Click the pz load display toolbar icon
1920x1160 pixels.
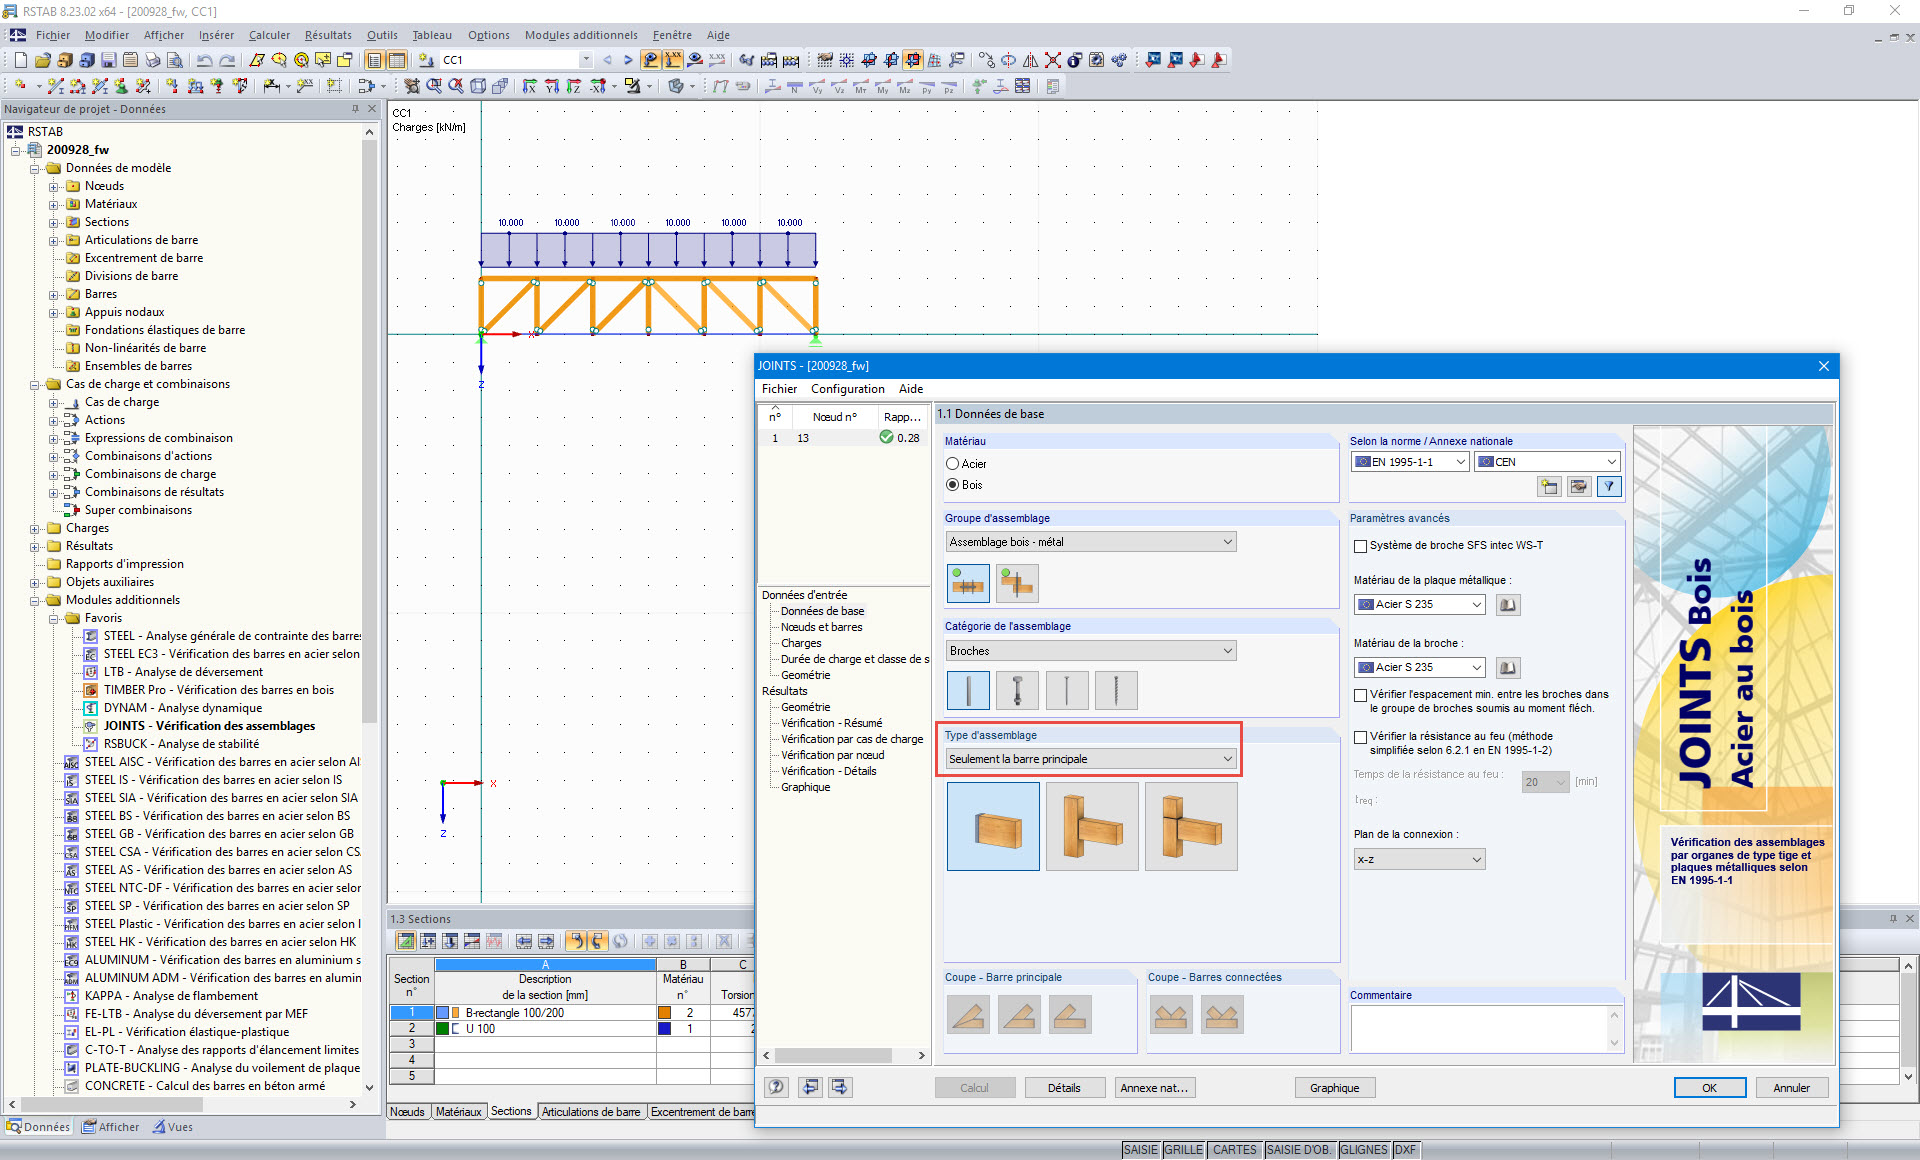[949, 86]
